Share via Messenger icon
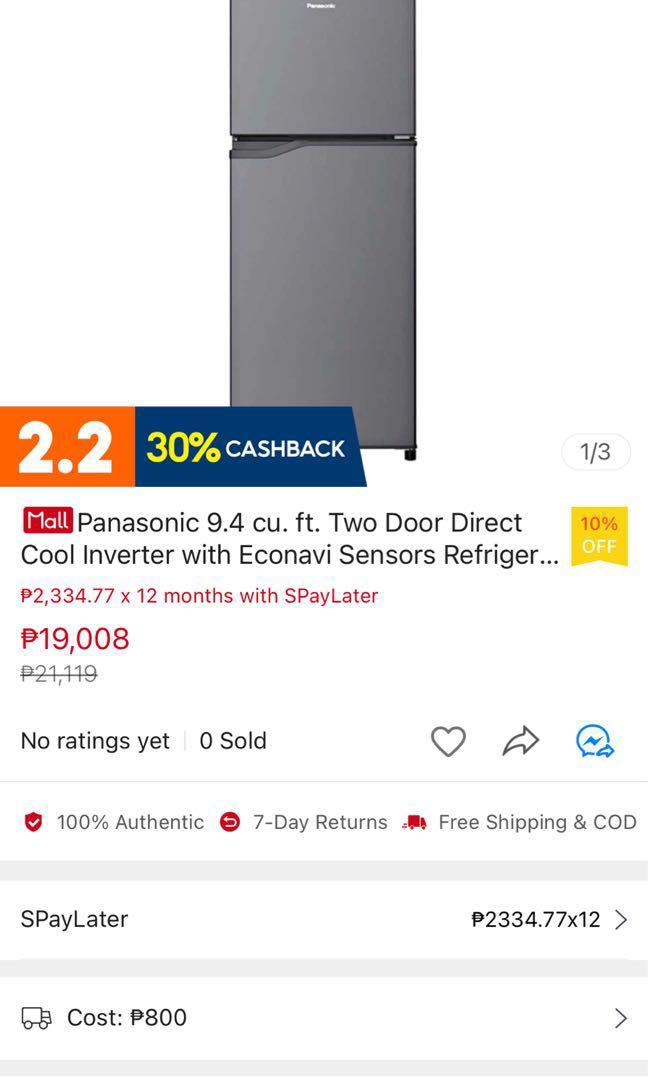This screenshot has width=648, height=1080. (x=595, y=742)
